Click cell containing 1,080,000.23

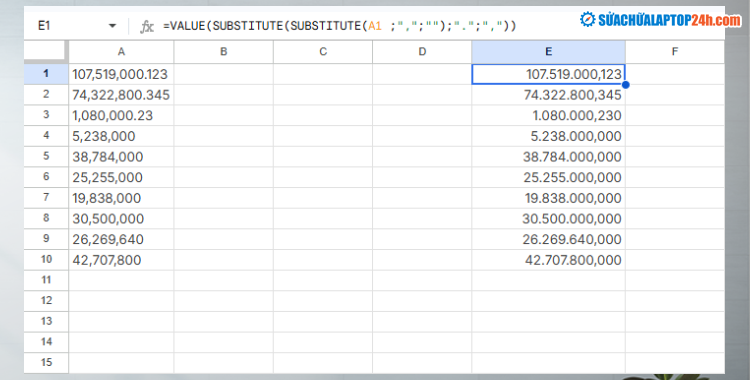[121, 115]
